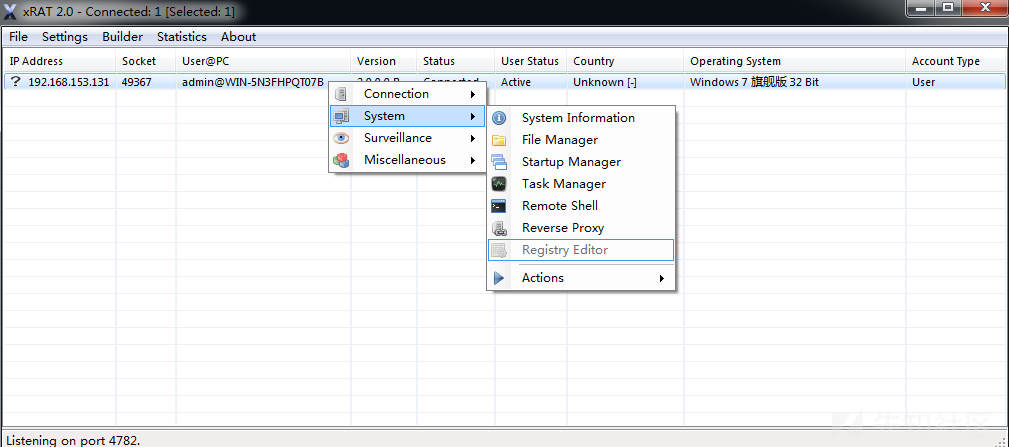Select Miscellaneous in the context menu
Image resolution: width=1009 pixels, height=447 pixels.
407,160
